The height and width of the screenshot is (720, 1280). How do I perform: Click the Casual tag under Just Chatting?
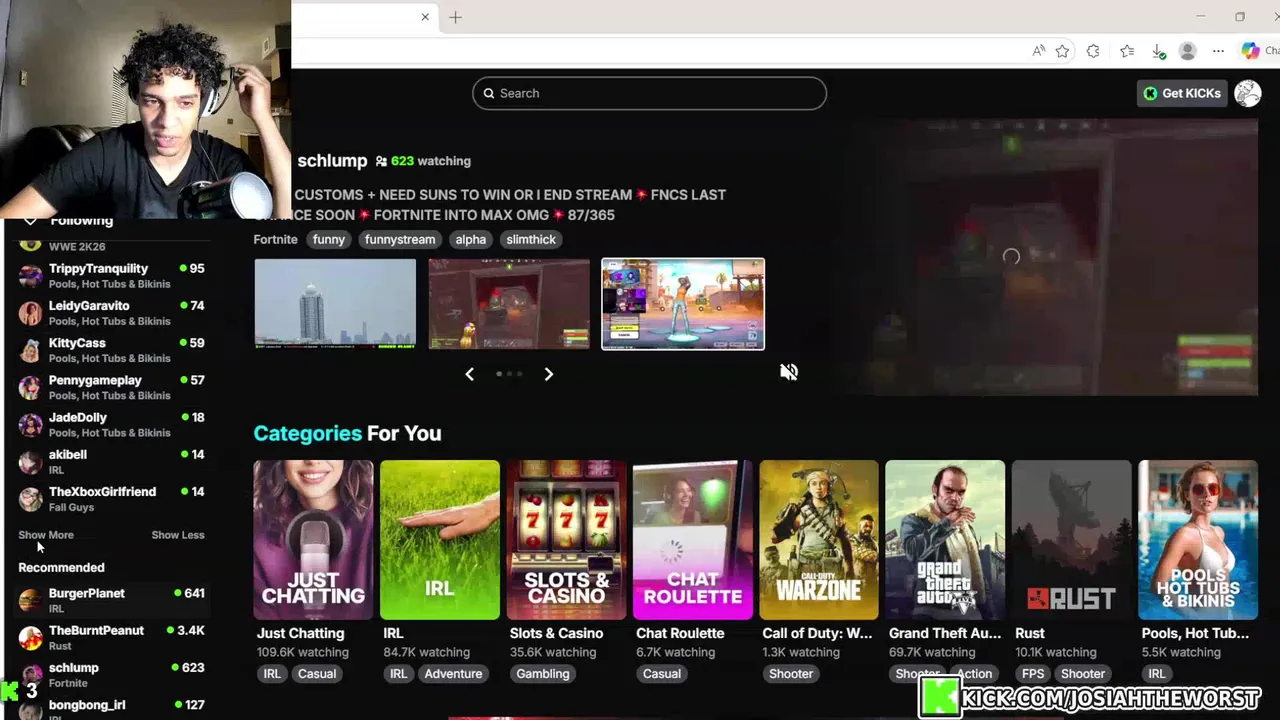pos(317,673)
